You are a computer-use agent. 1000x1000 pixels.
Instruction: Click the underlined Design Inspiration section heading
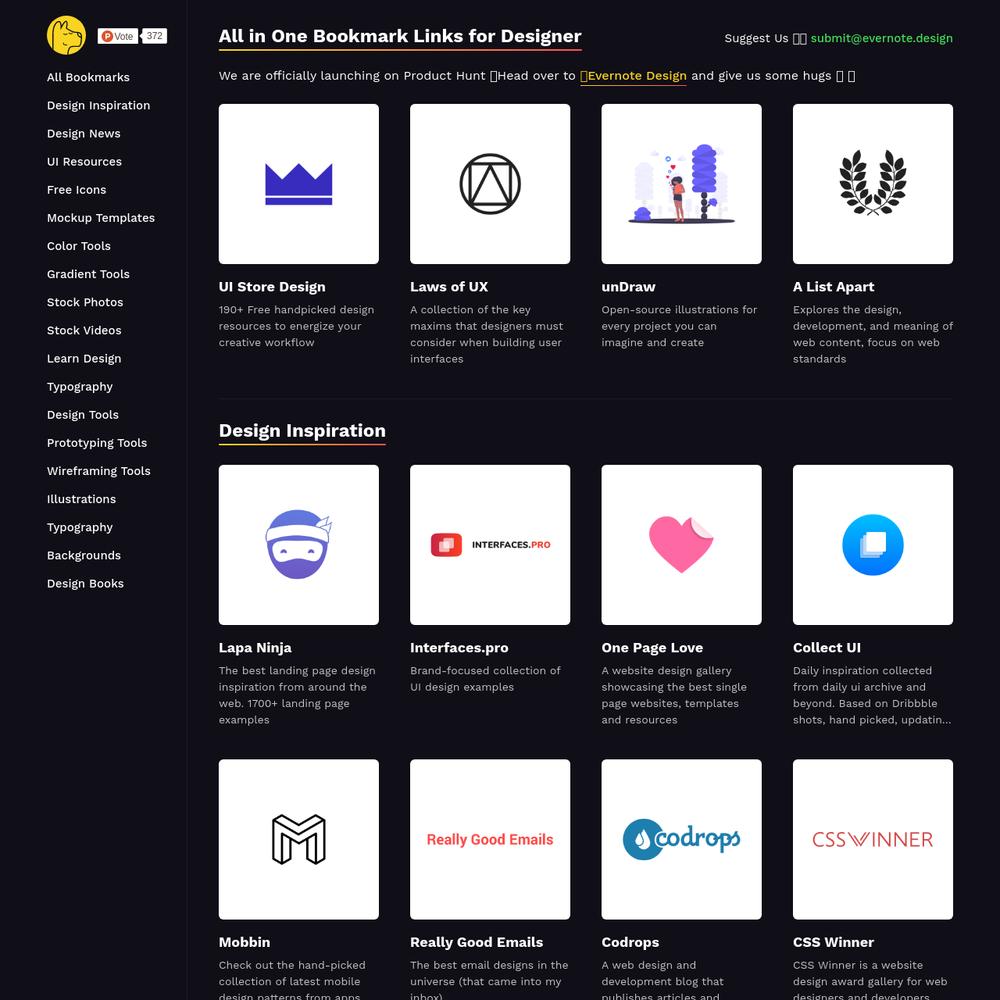point(302,431)
